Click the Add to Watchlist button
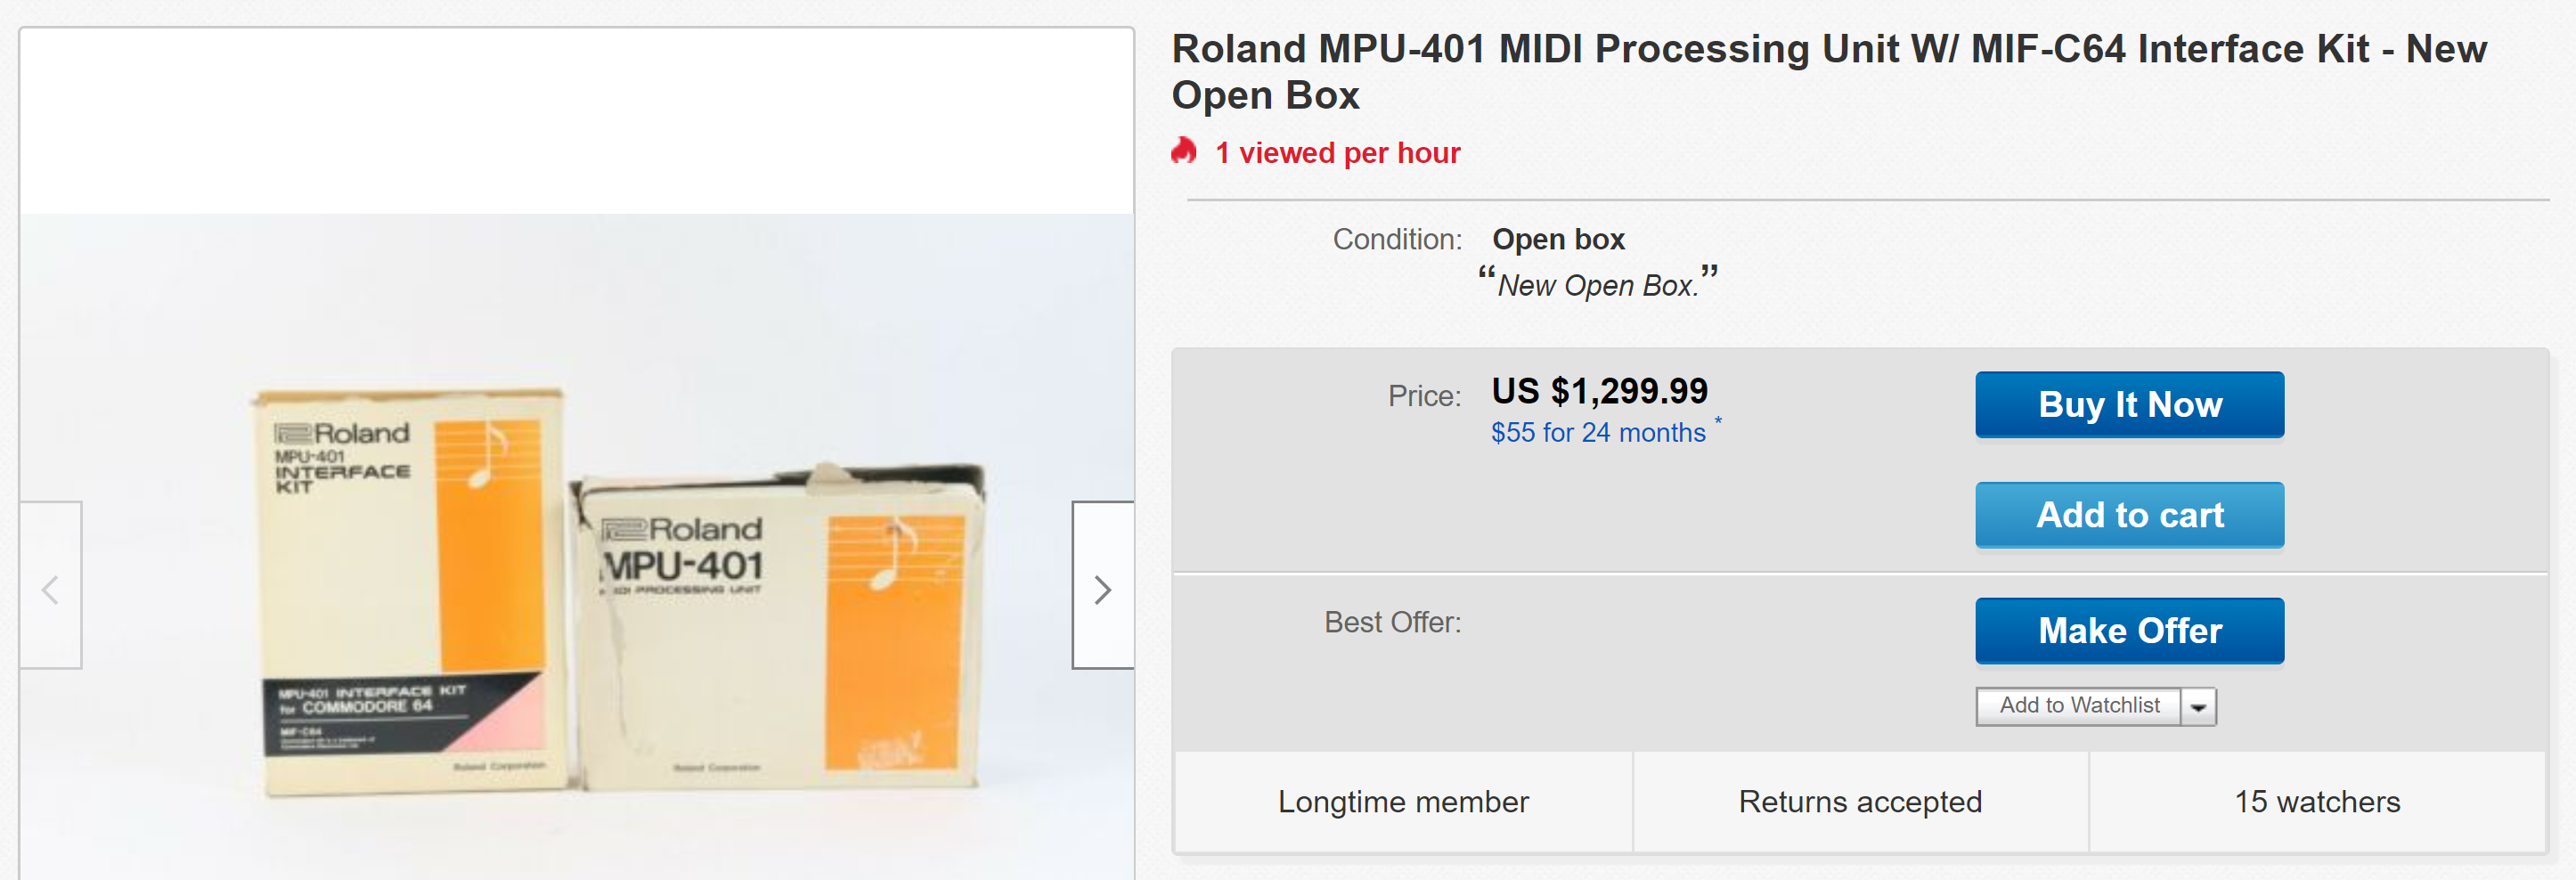 (2078, 706)
